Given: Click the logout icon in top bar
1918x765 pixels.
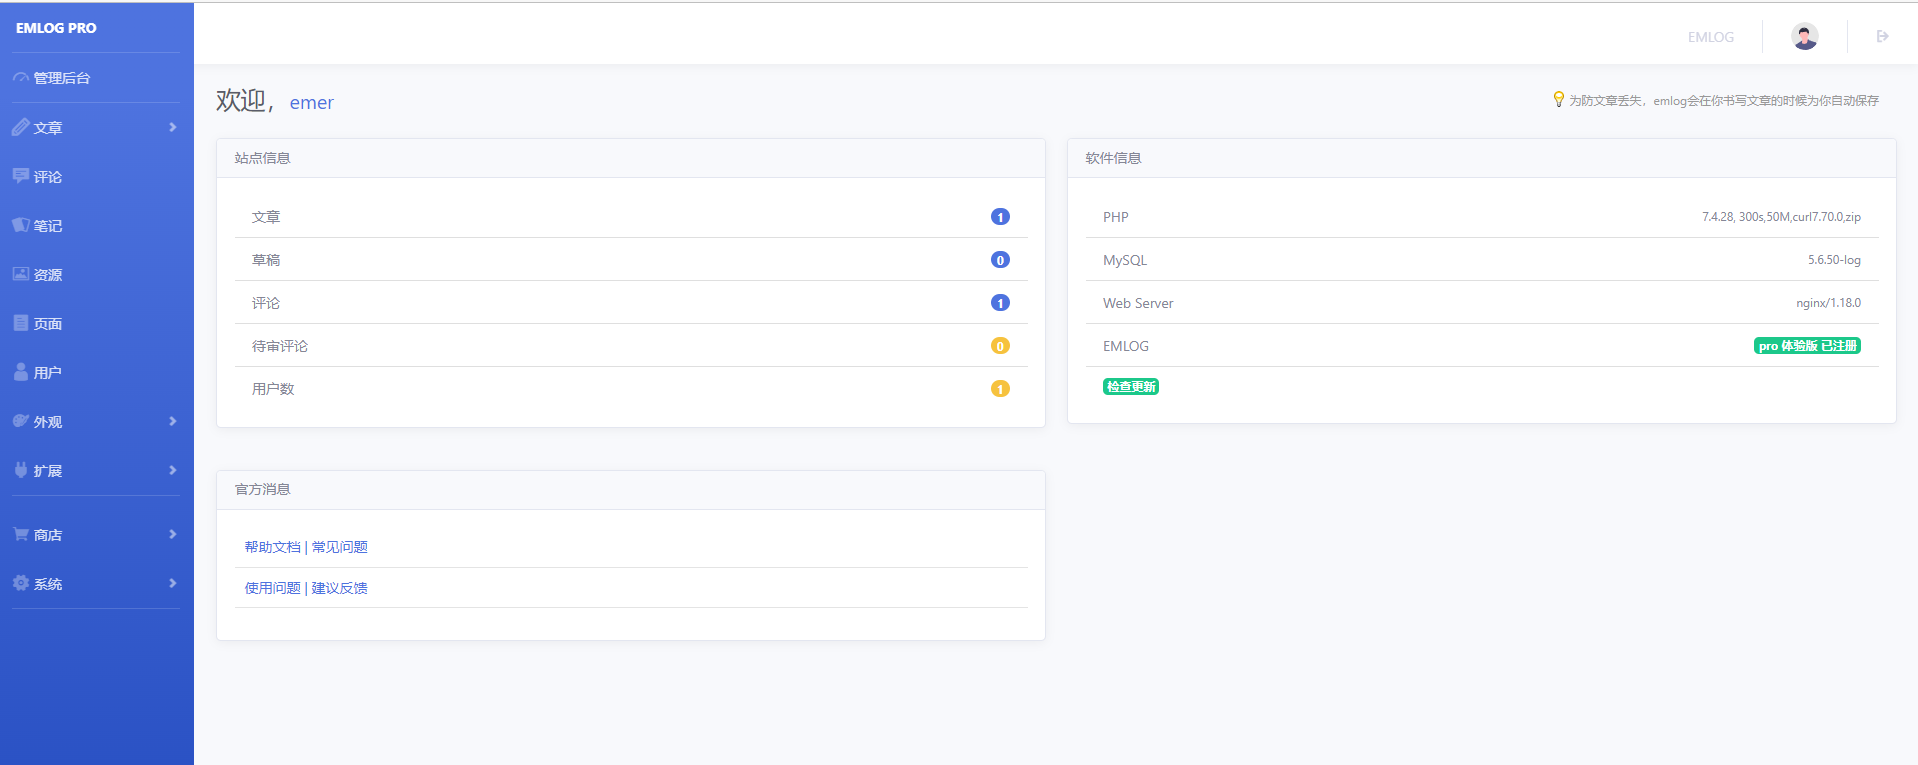Looking at the screenshot, I should (1882, 37).
